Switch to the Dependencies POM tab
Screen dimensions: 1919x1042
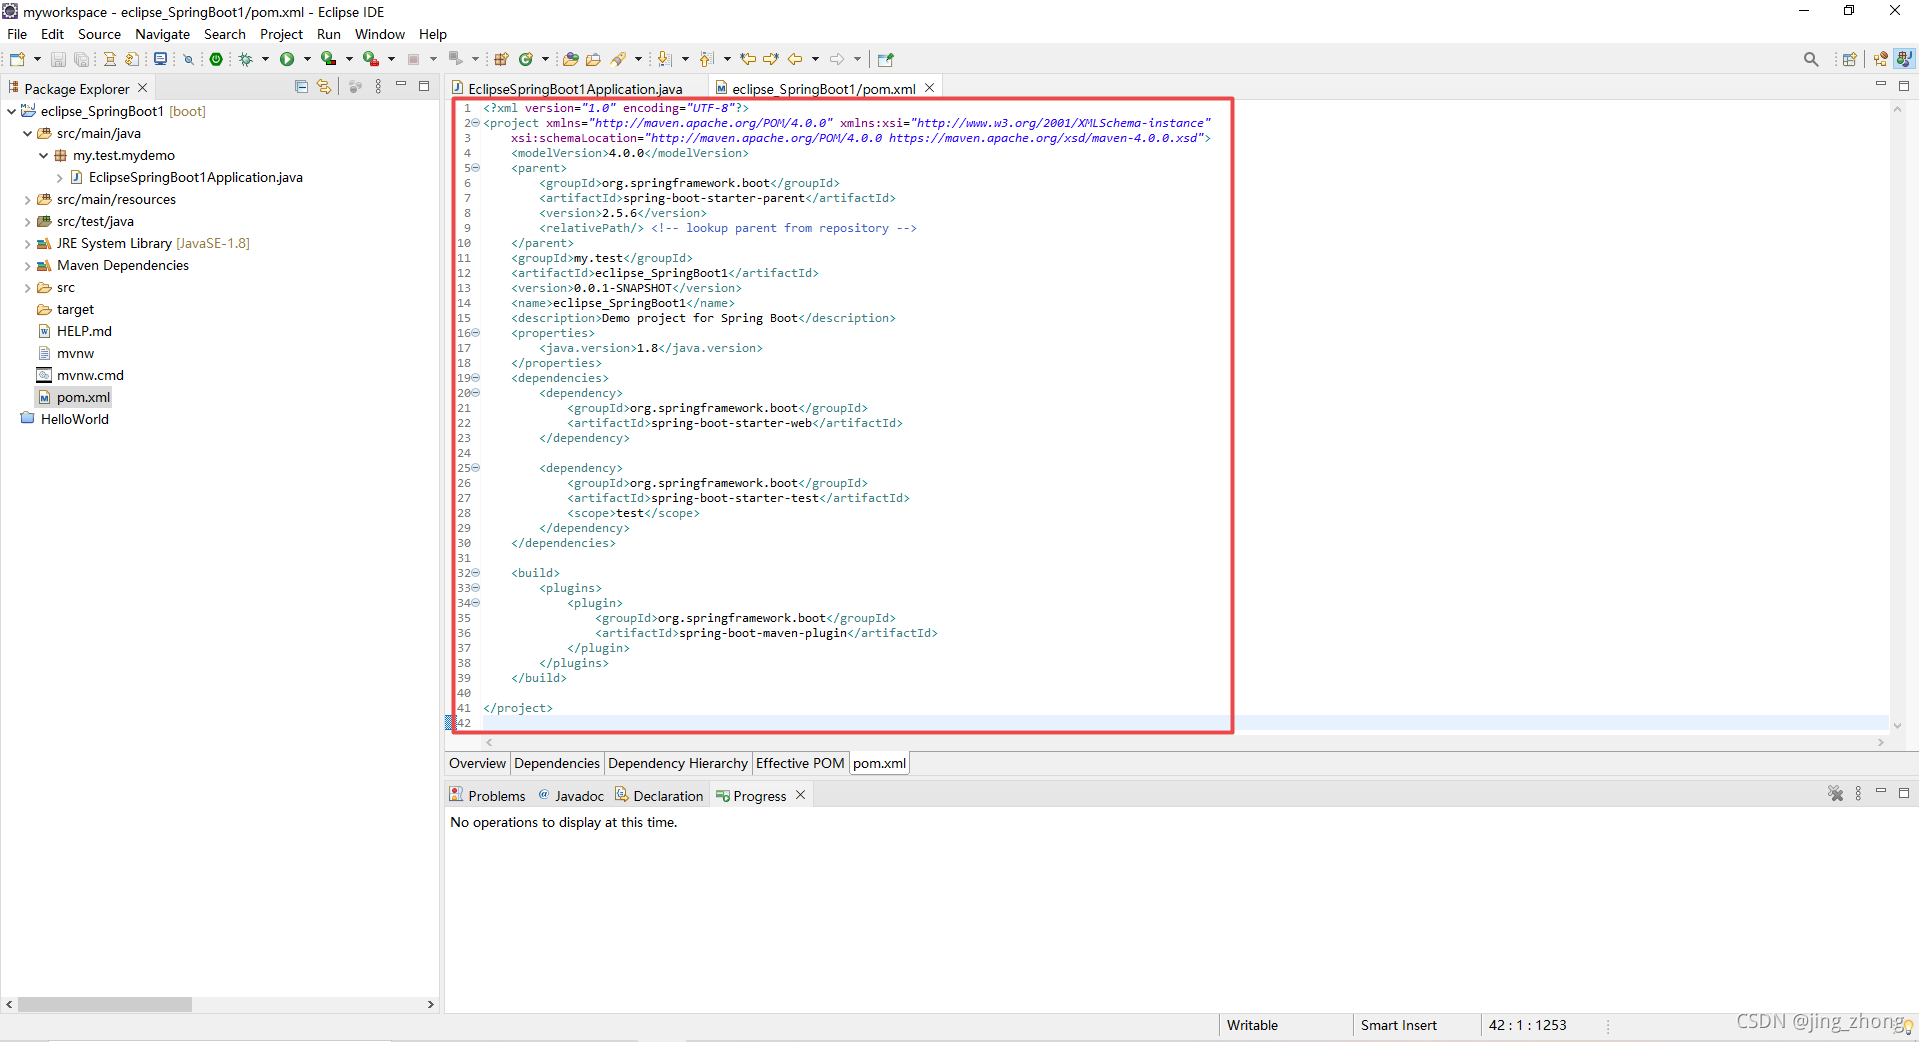tap(557, 763)
